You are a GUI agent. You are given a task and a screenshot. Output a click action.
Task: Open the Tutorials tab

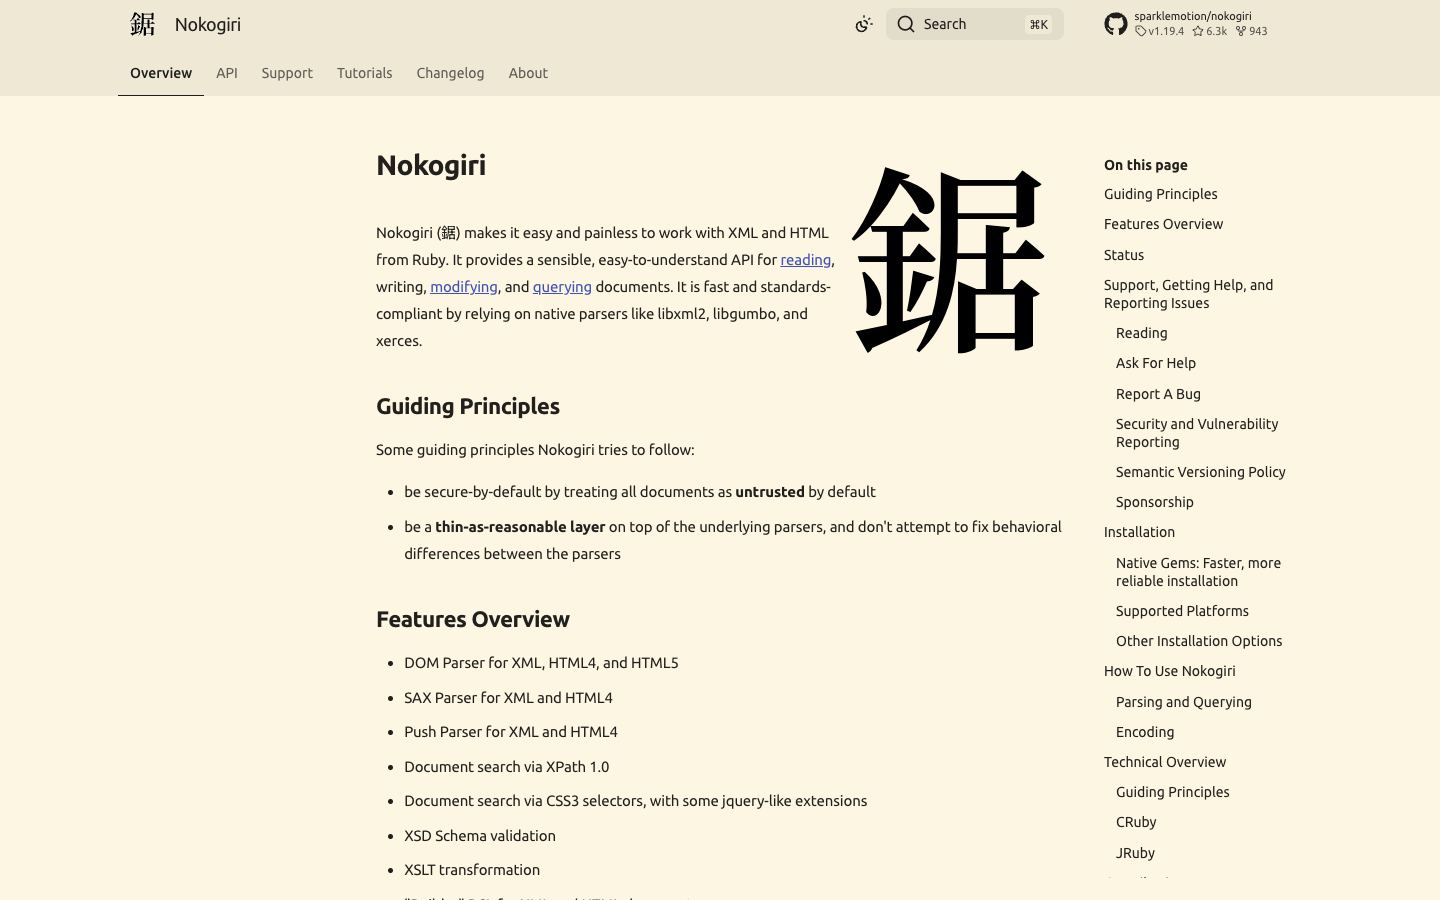(x=364, y=73)
